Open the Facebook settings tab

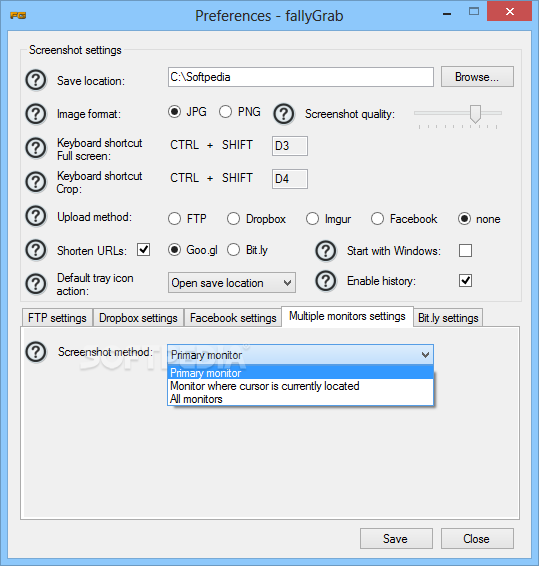pyautogui.click(x=233, y=318)
